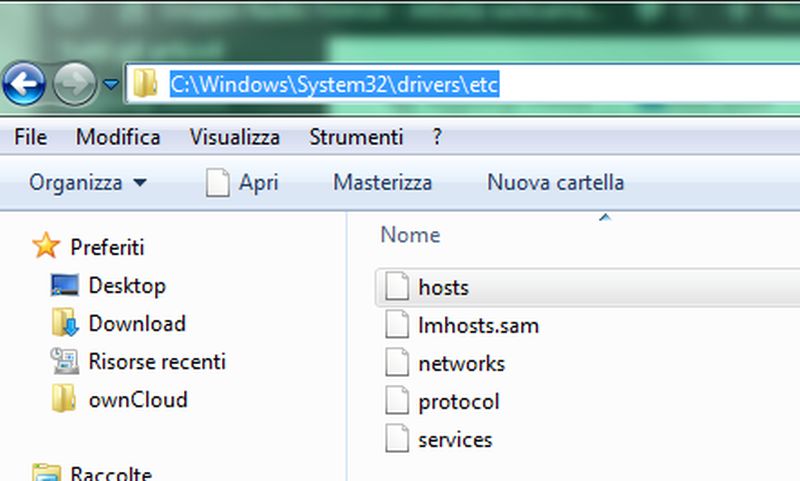Open Download in favorites
Viewport: 800px width, 481px height.
pyautogui.click(x=137, y=323)
